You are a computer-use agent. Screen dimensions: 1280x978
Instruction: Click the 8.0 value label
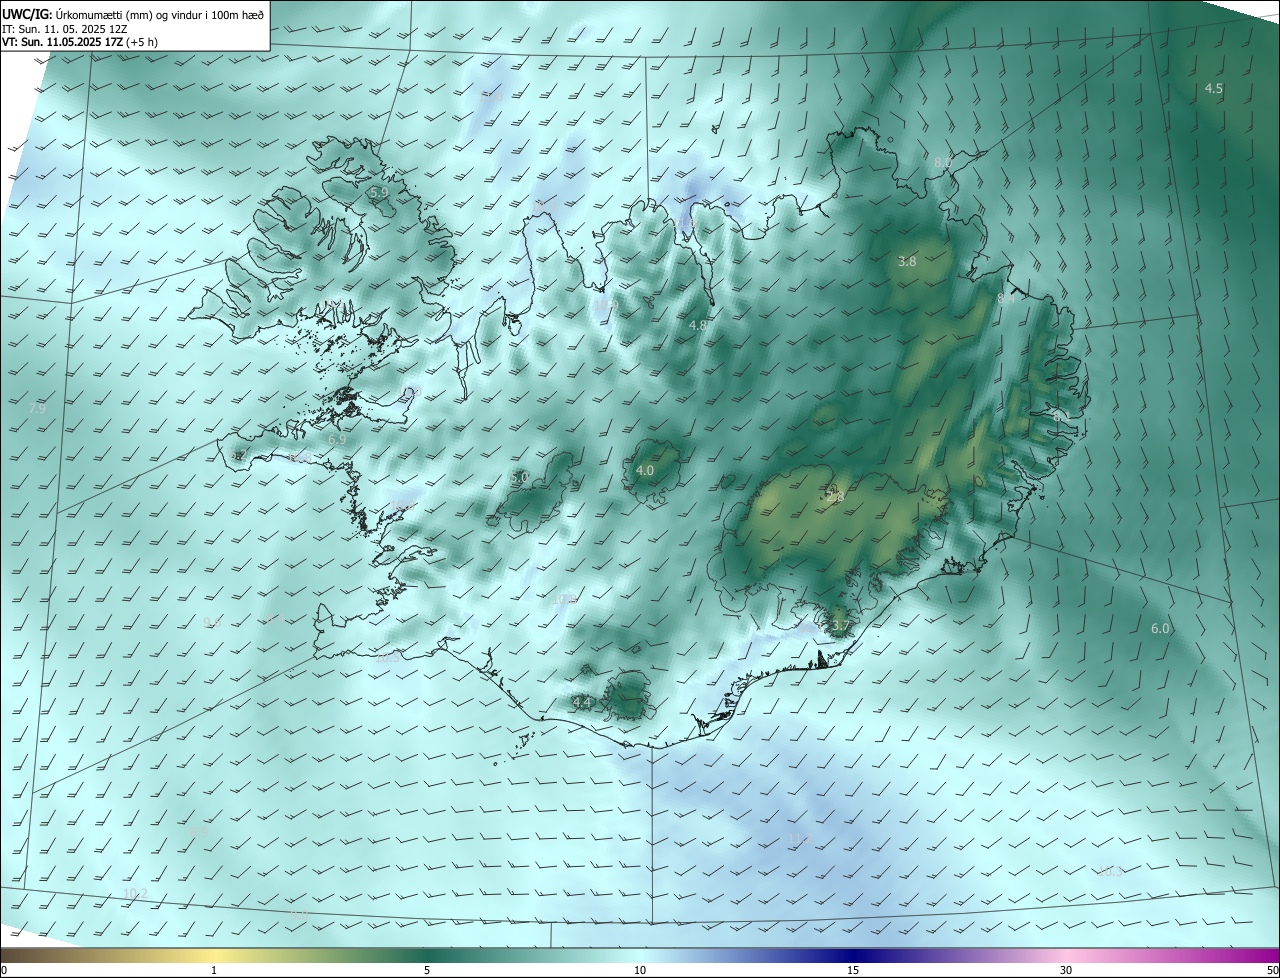coord(942,162)
